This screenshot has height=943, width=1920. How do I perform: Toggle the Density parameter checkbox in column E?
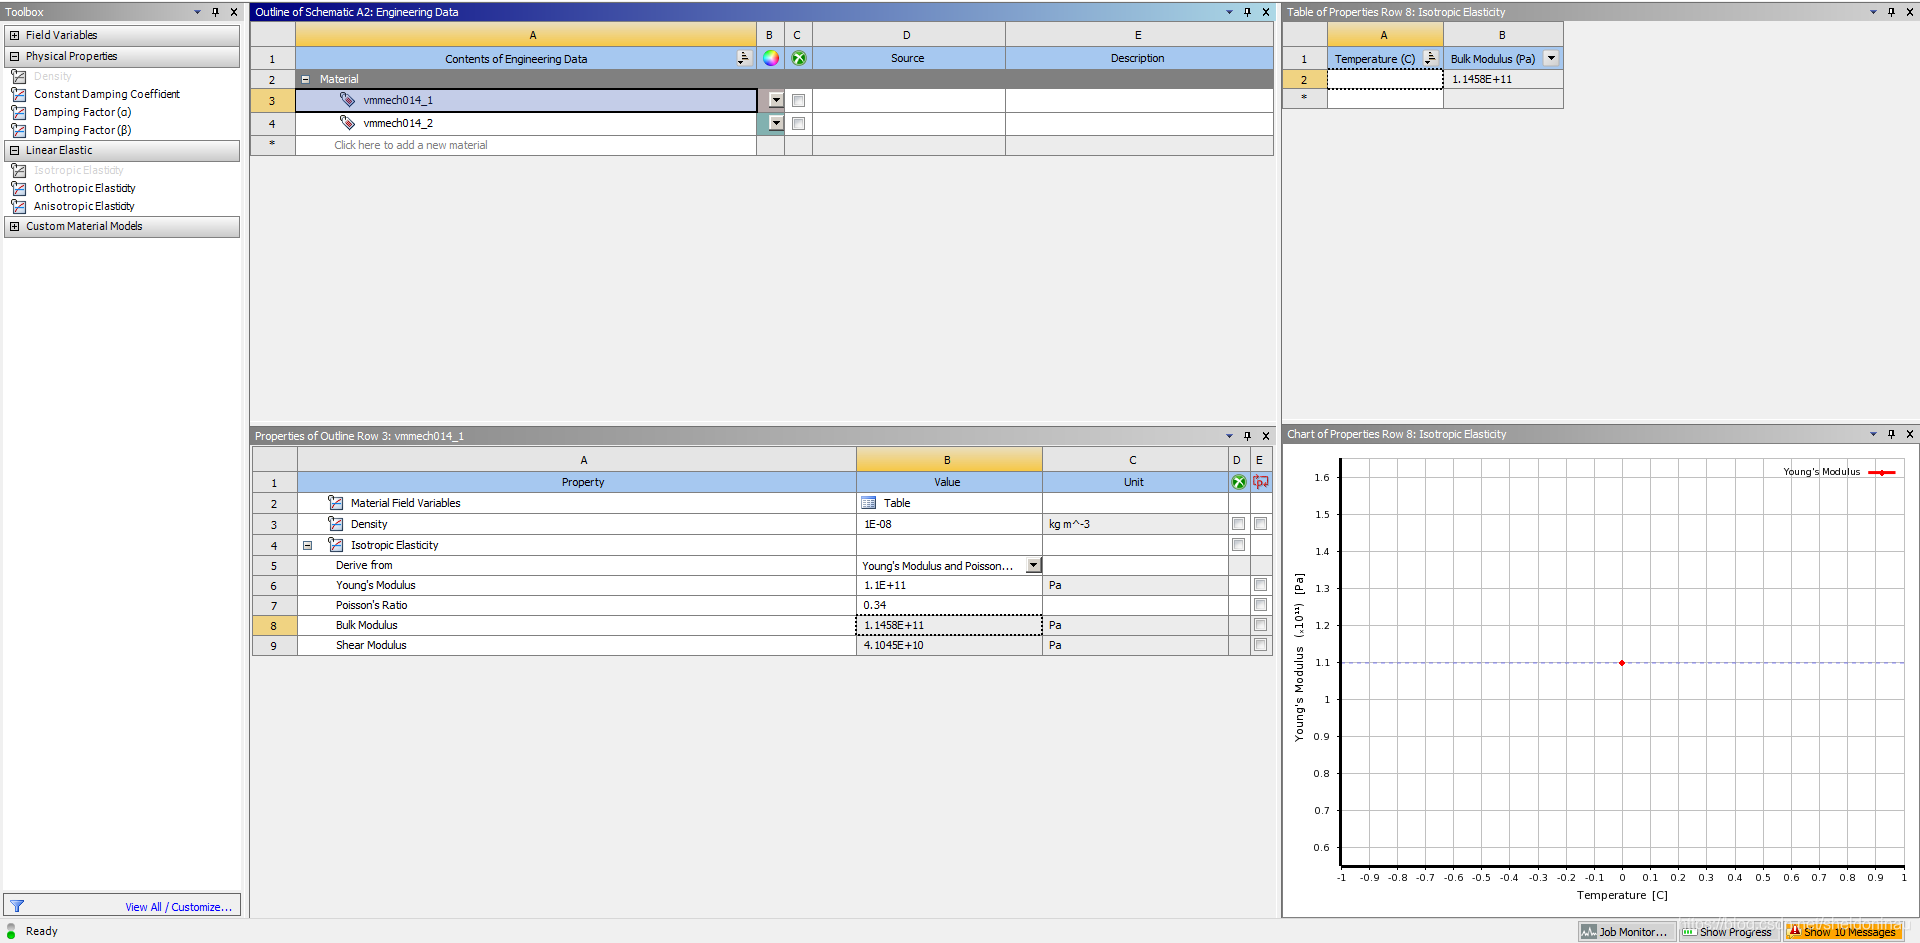[1261, 524]
